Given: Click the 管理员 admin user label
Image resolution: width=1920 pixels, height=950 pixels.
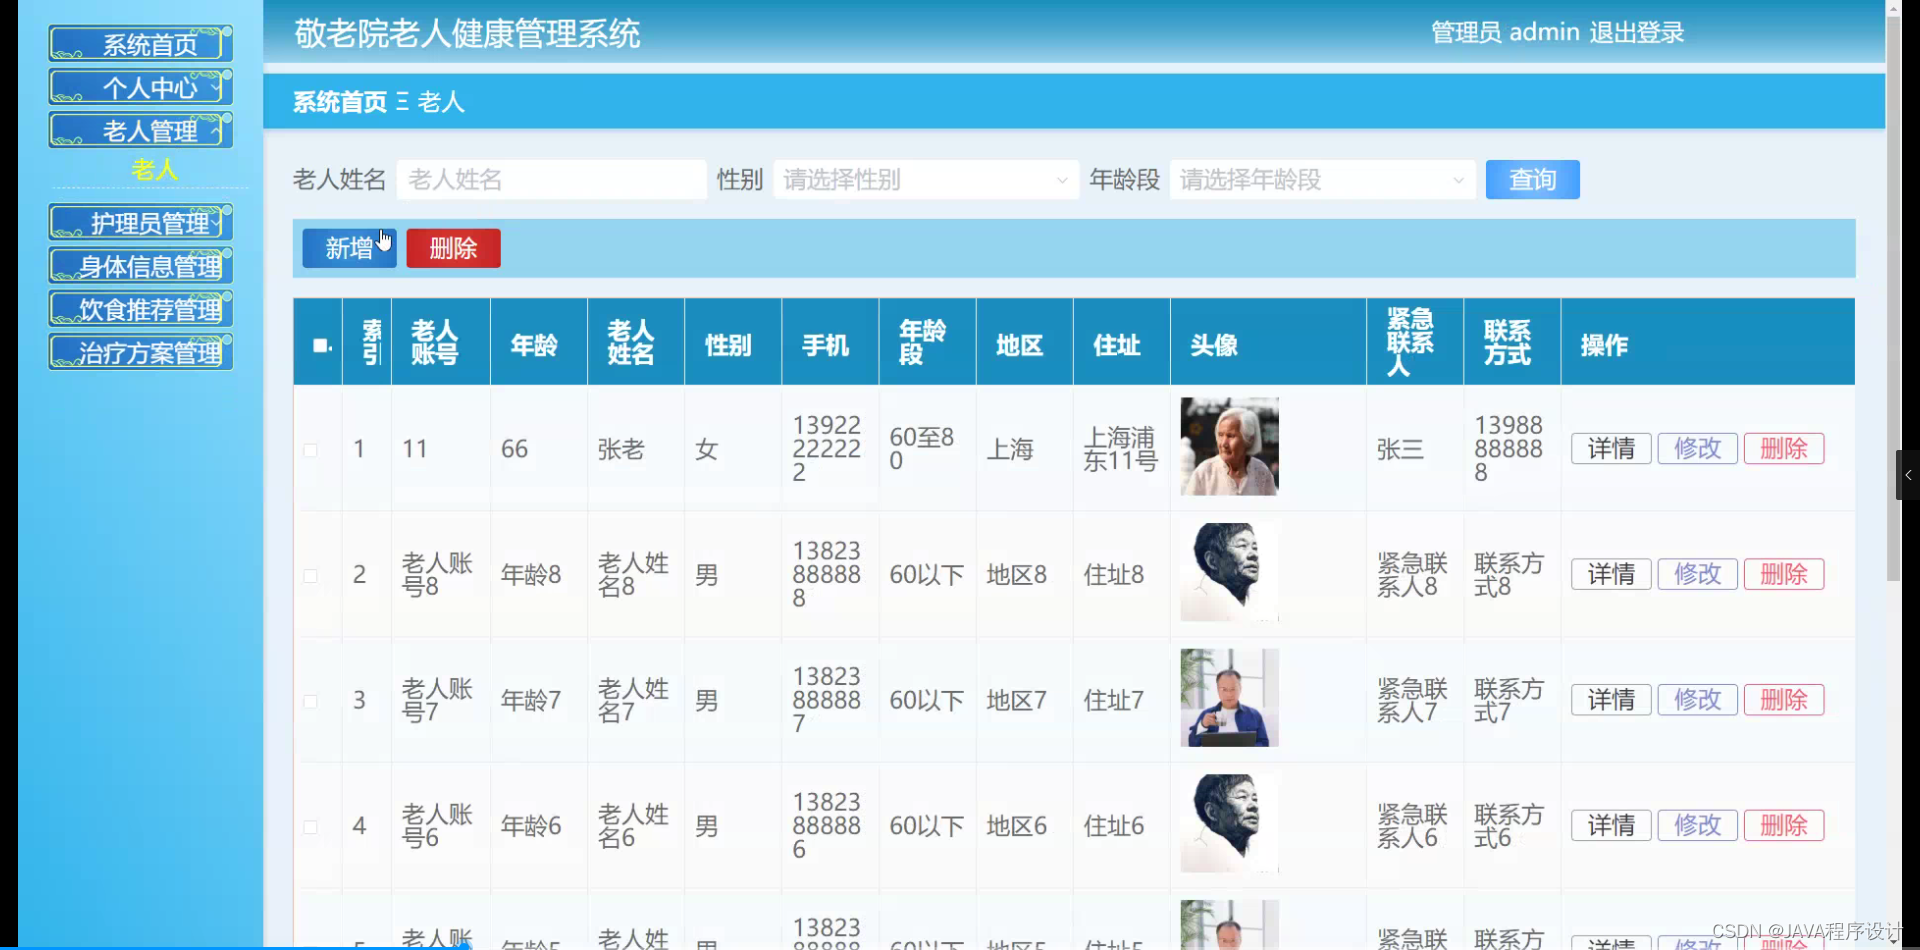Looking at the screenshot, I should (x=1505, y=33).
